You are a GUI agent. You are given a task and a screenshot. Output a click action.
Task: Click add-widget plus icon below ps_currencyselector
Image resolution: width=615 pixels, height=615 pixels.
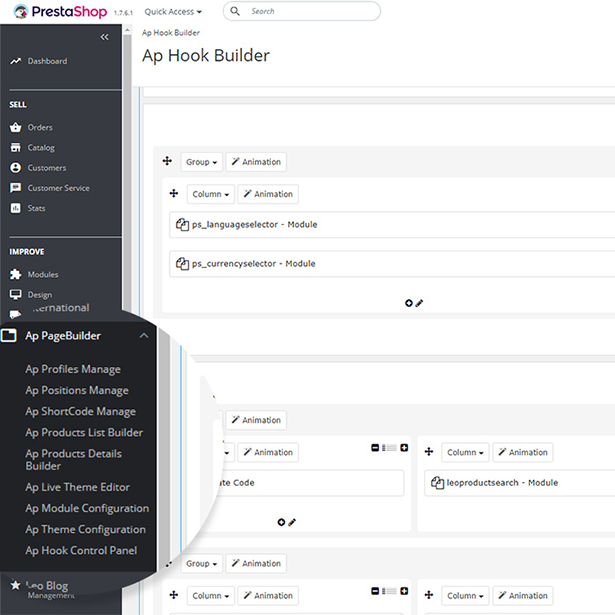pyautogui.click(x=408, y=303)
